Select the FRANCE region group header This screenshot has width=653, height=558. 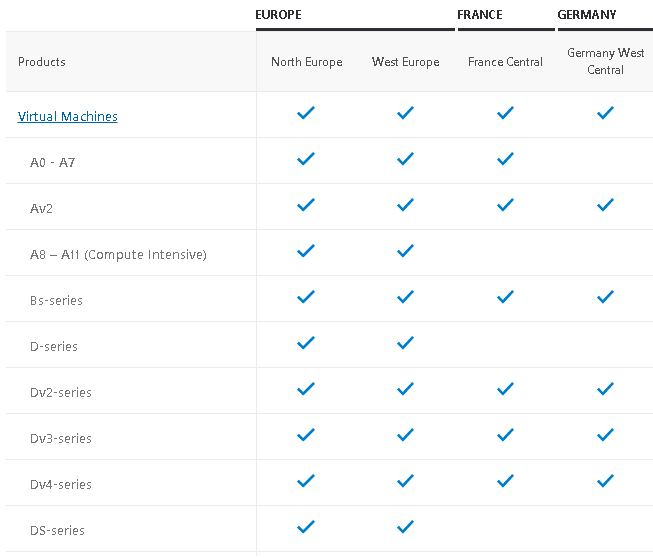pos(480,15)
